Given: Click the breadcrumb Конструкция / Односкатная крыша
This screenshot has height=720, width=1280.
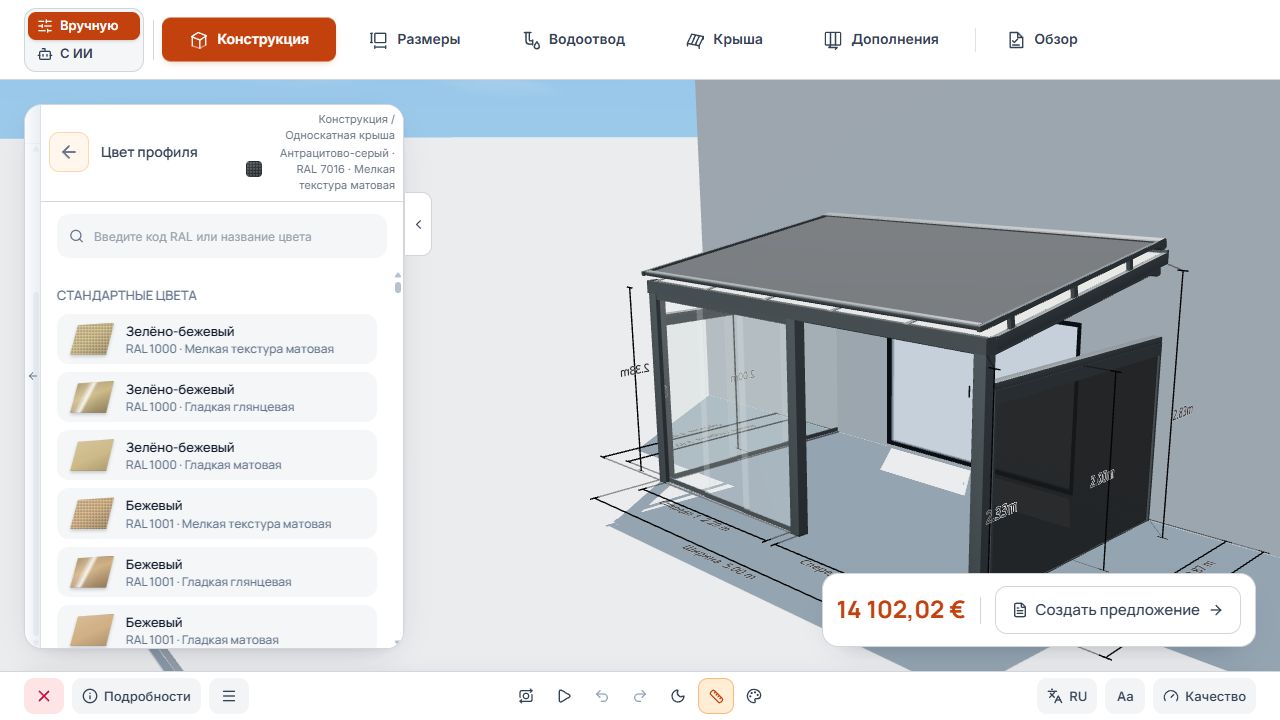Looking at the screenshot, I should click(x=340, y=127).
